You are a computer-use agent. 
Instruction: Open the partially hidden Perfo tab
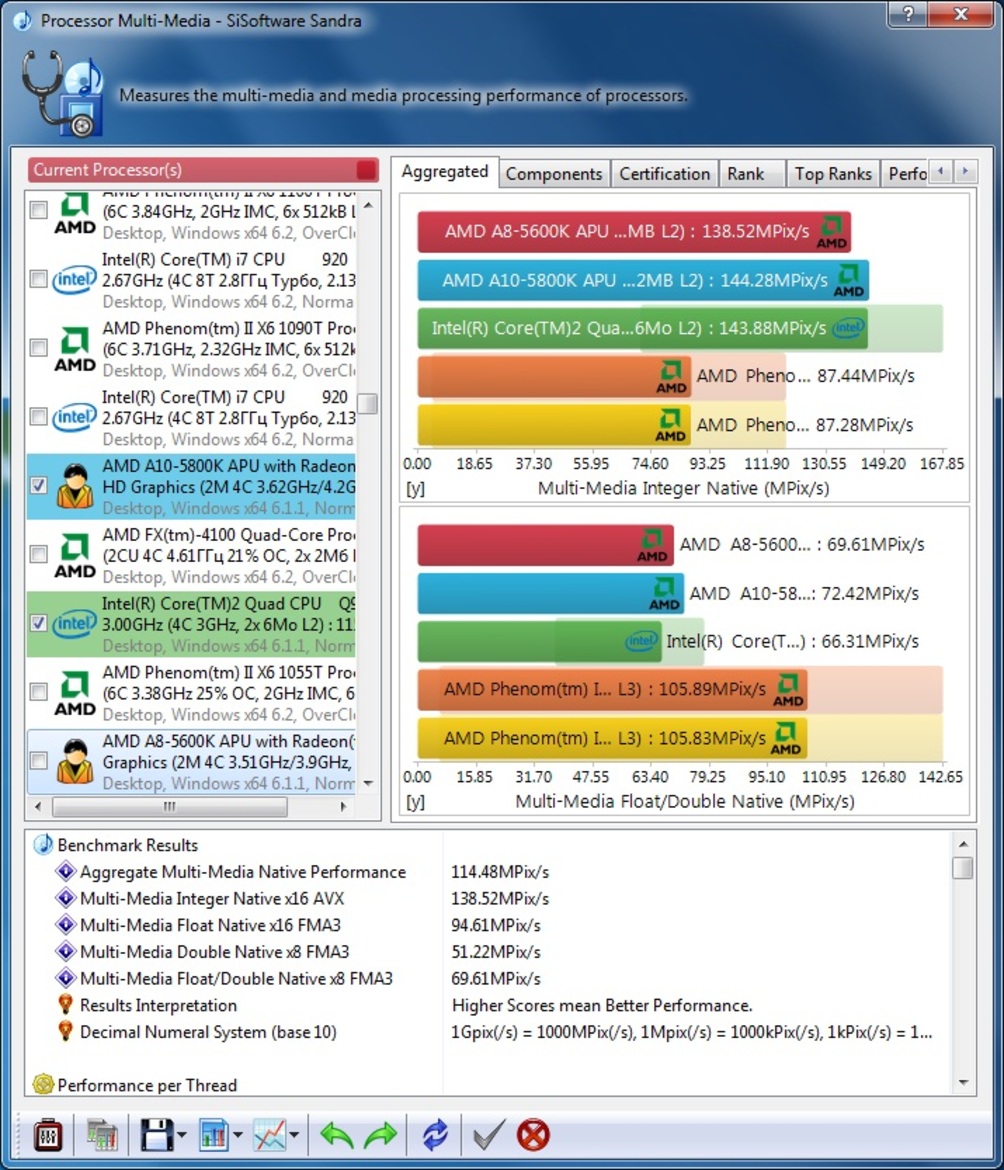pyautogui.click(x=906, y=174)
